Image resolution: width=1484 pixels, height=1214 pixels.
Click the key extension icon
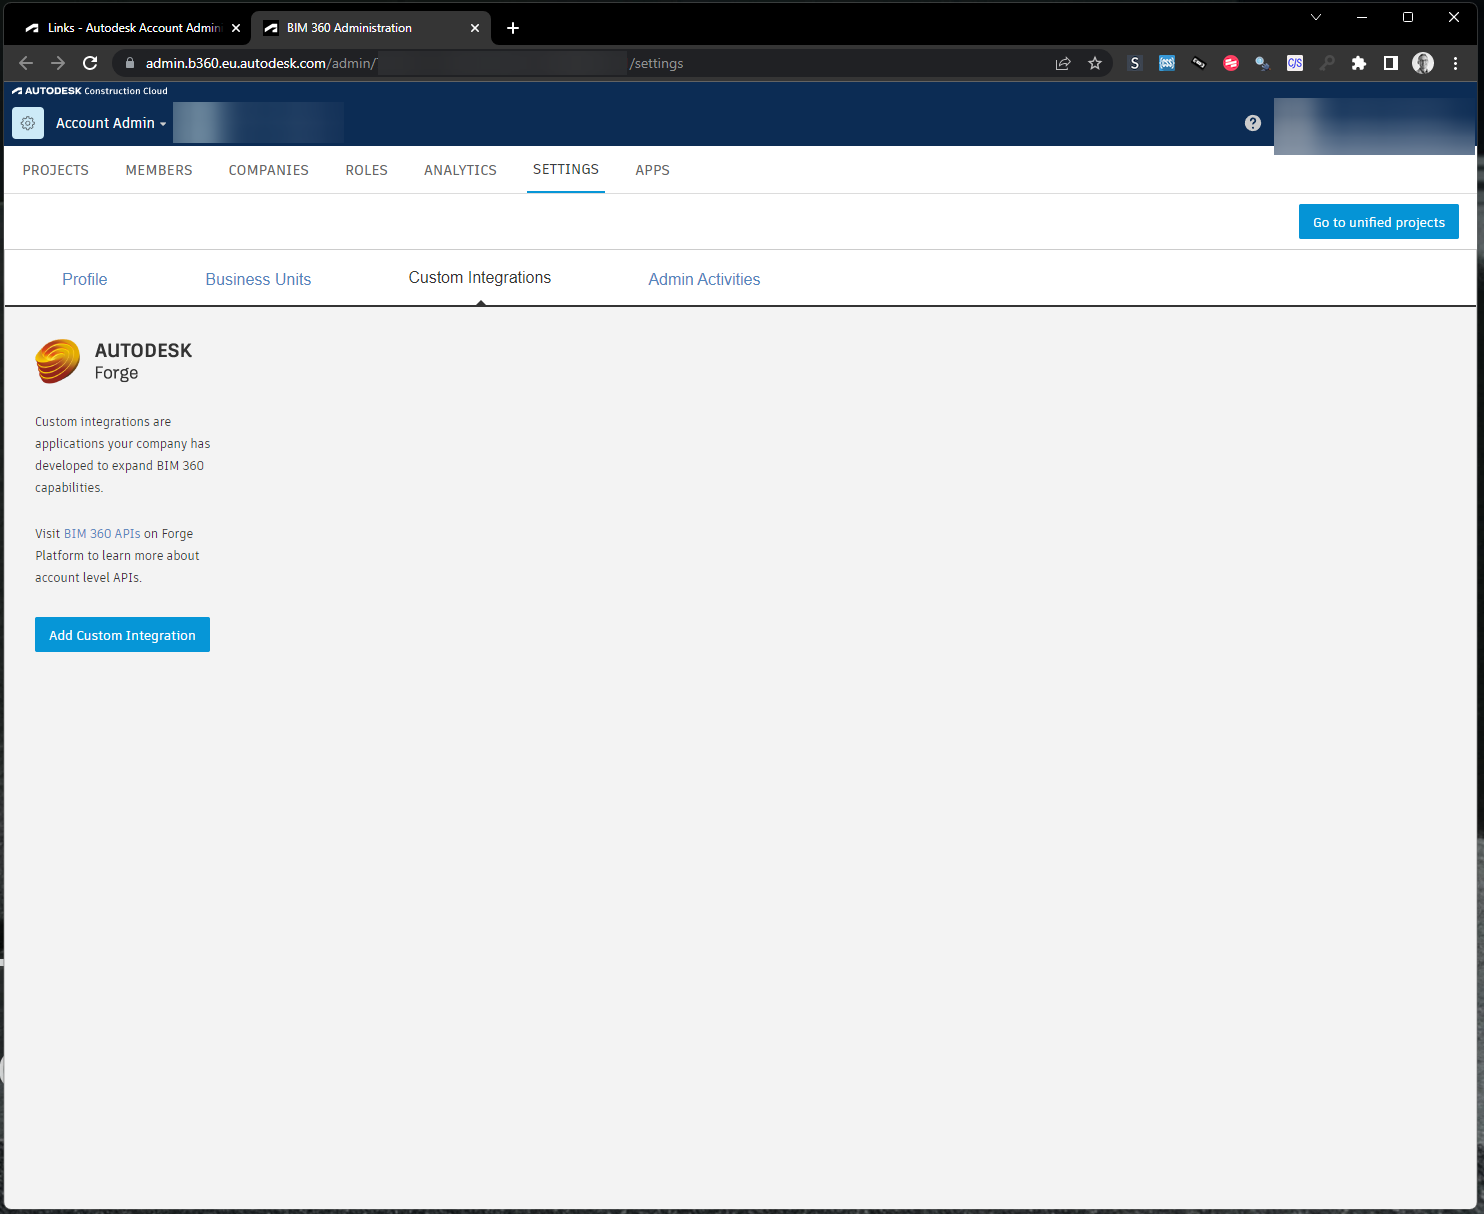tap(1327, 63)
